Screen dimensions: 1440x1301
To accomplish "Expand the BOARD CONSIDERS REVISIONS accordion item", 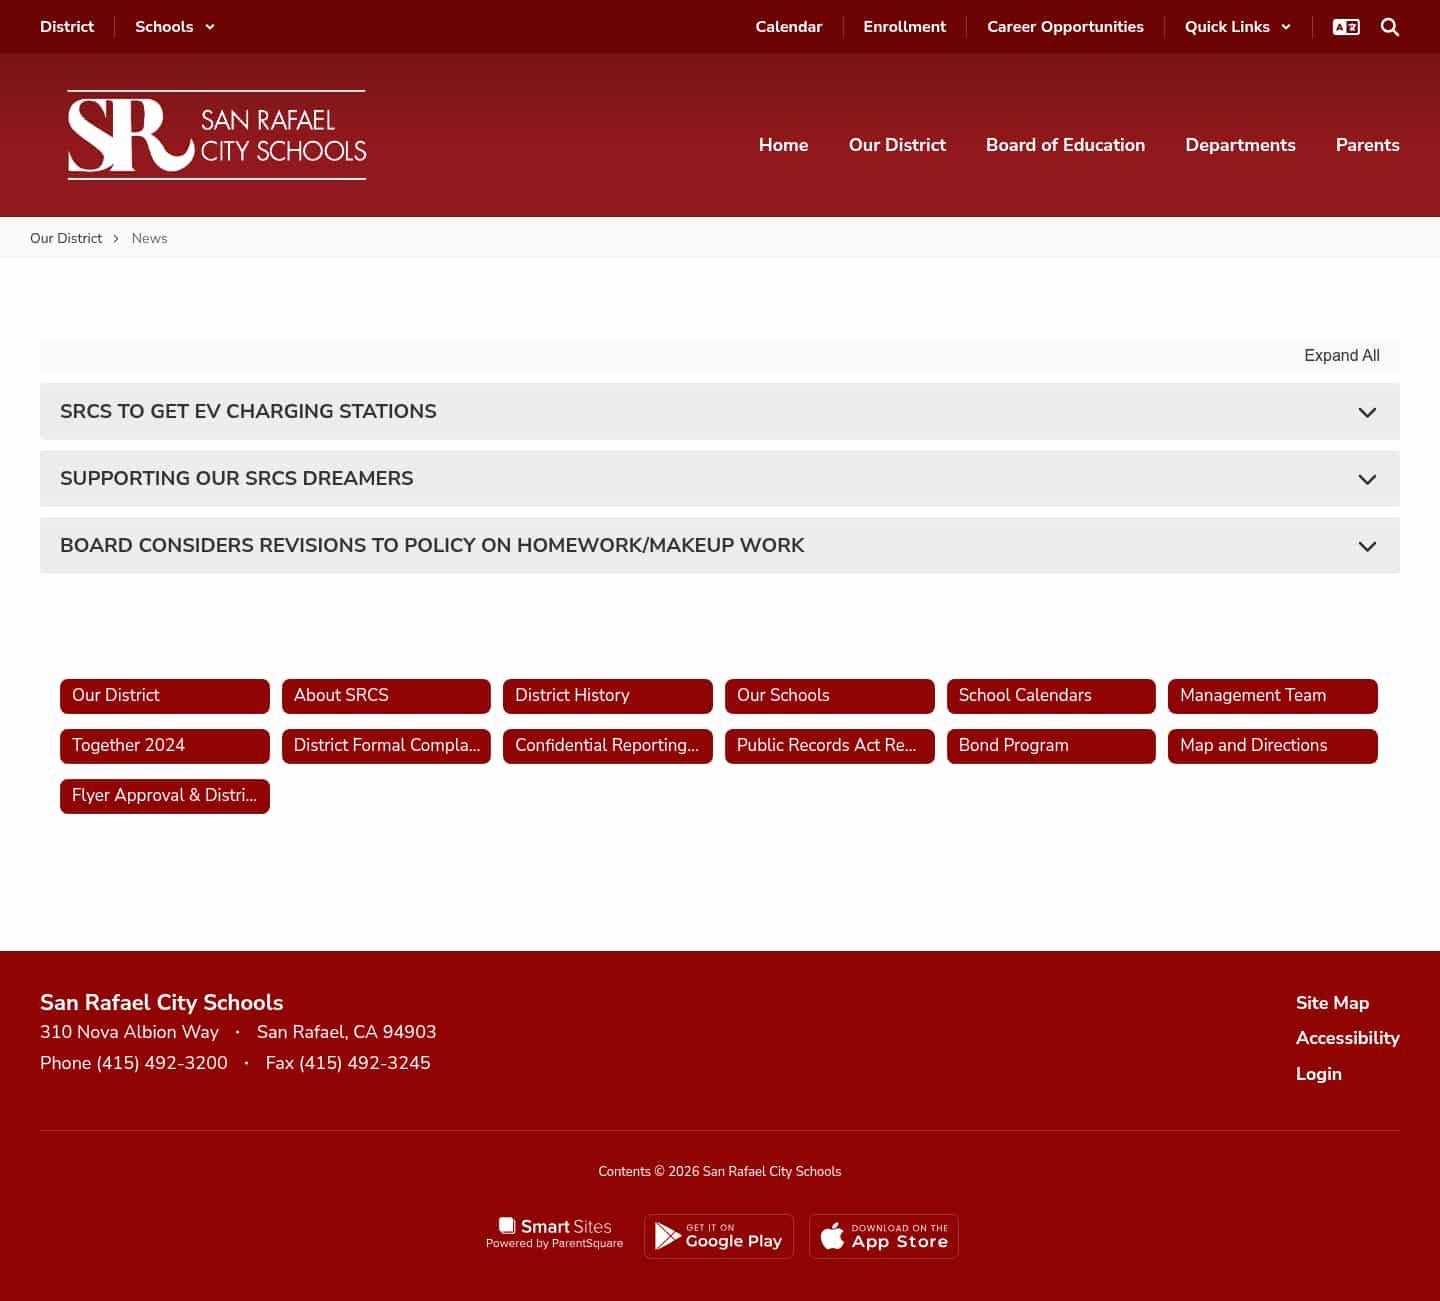I will click(x=431, y=545).
